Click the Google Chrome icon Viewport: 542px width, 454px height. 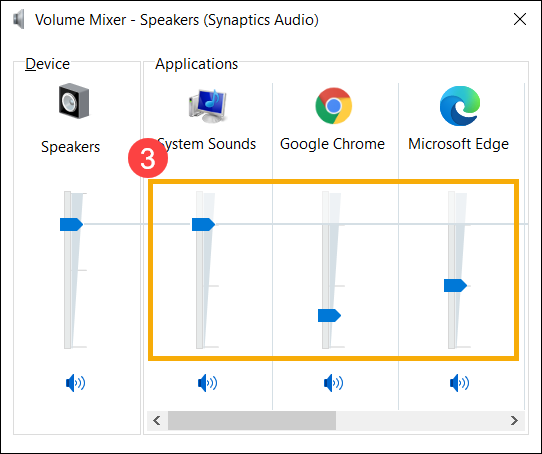tap(334, 106)
